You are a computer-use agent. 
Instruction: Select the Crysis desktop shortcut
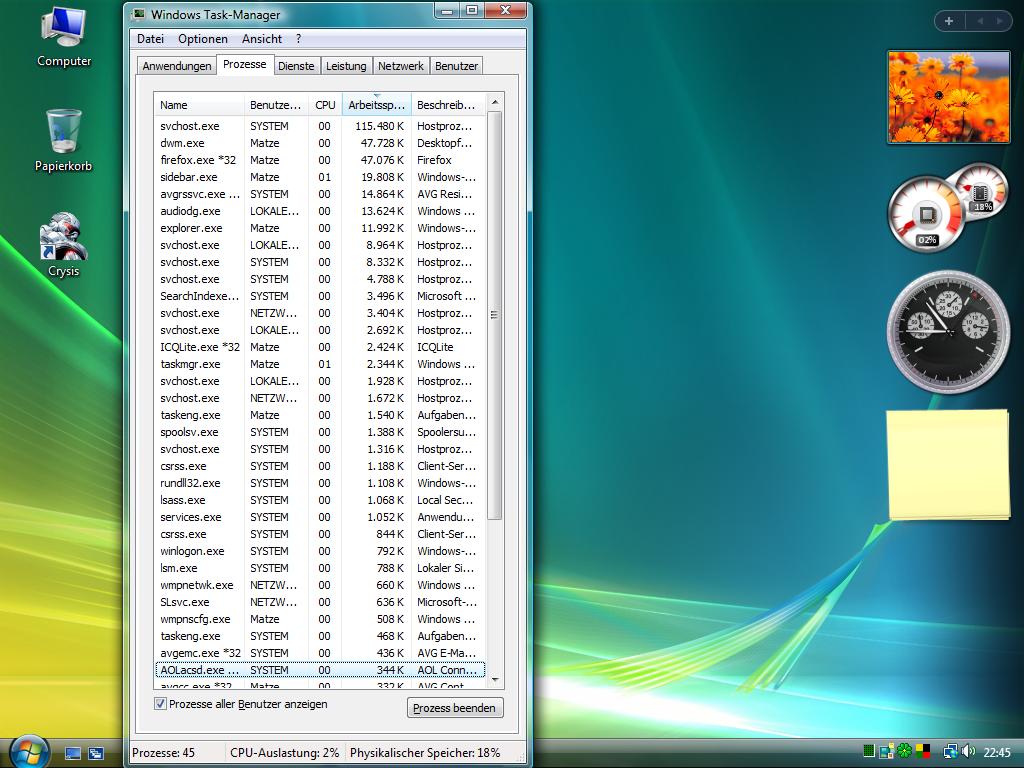coord(63,245)
